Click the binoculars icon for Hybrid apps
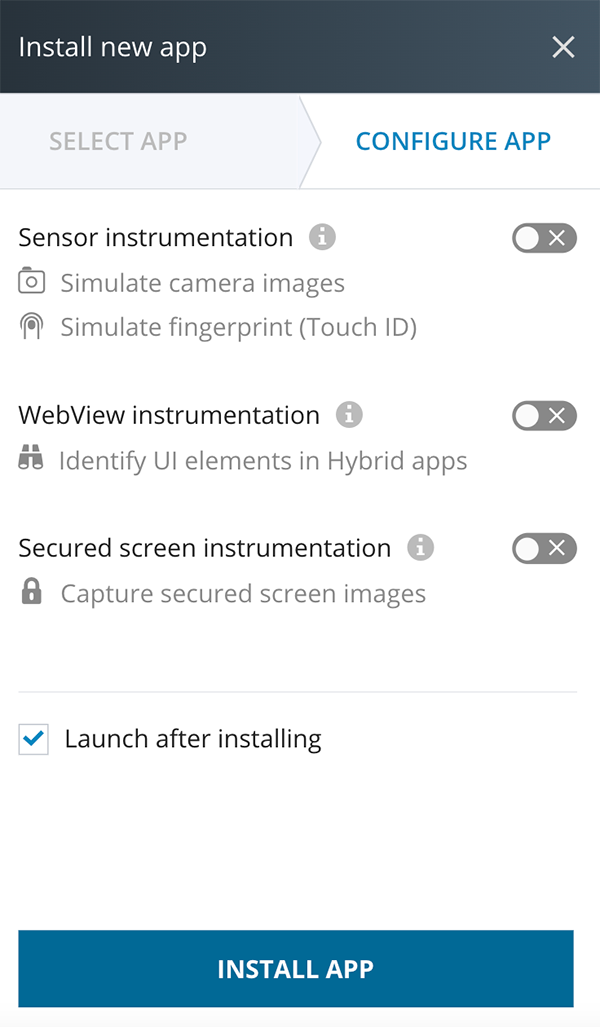 [31, 461]
